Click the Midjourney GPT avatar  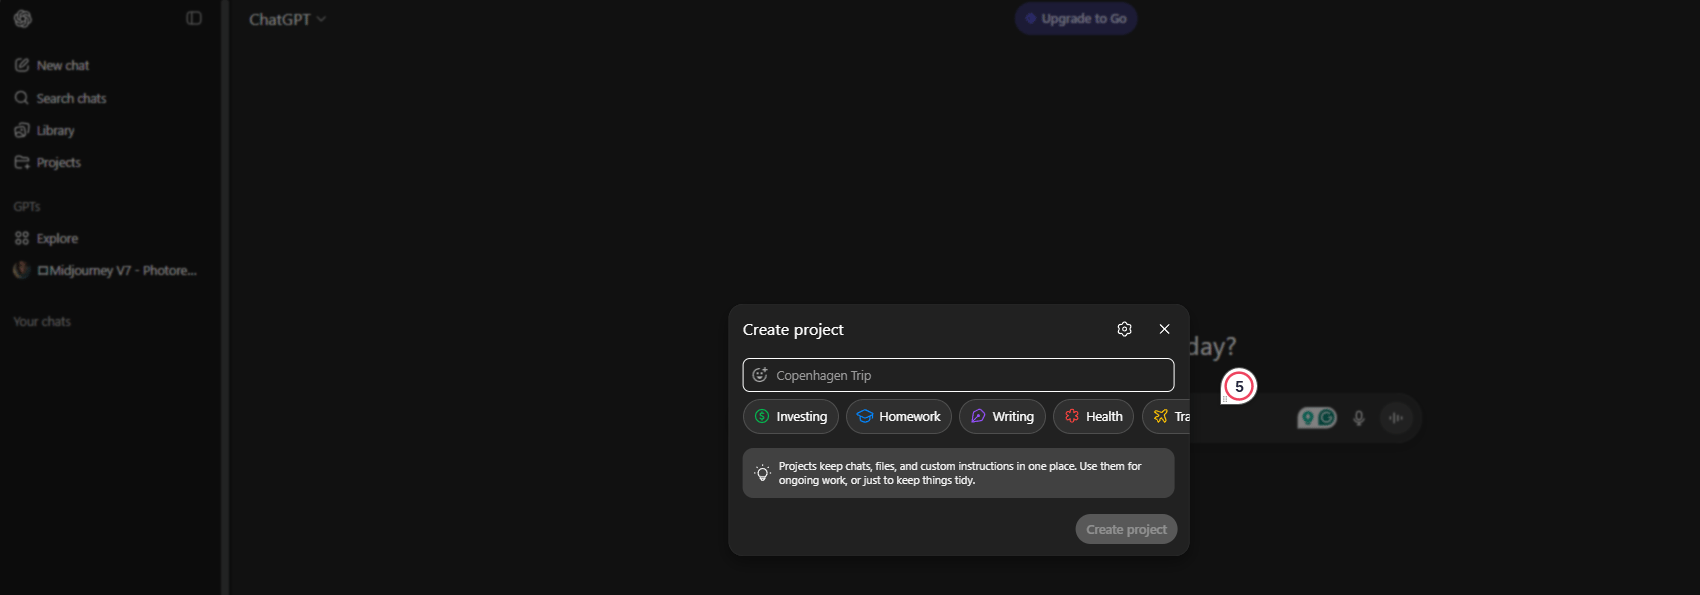[x=22, y=270]
